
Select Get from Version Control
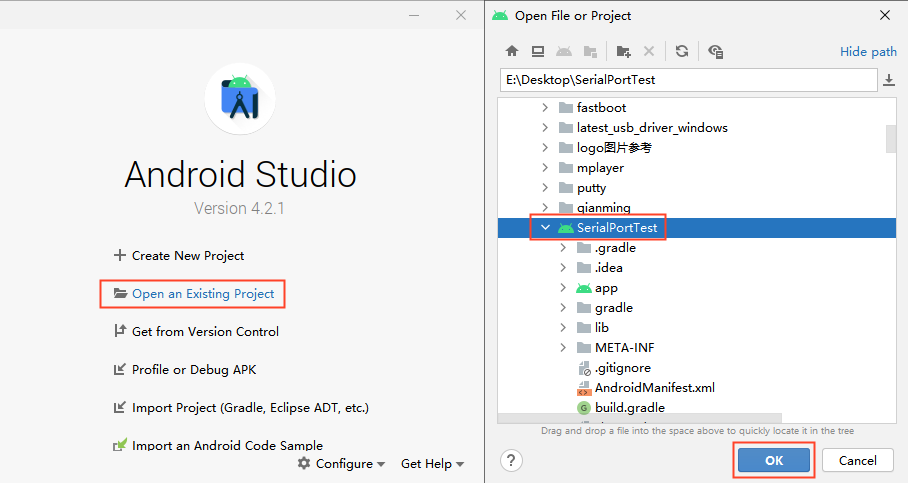pyautogui.click(x=204, y=332)
